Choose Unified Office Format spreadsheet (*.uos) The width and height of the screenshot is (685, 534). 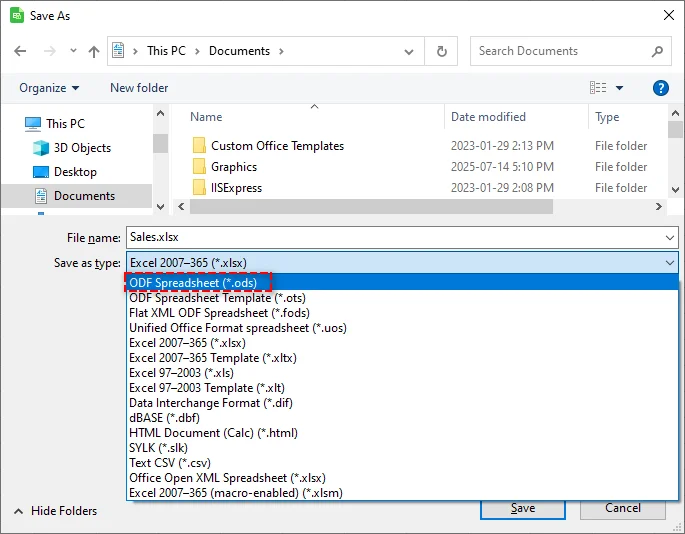(402, 328)
